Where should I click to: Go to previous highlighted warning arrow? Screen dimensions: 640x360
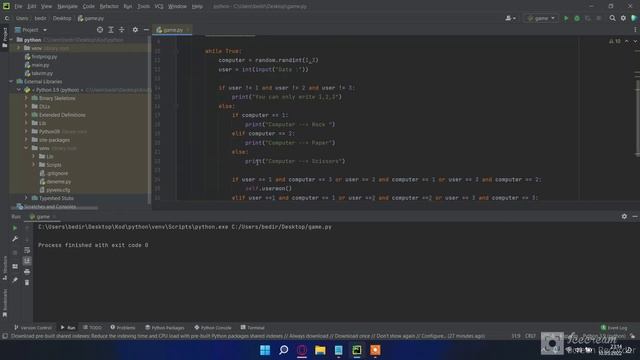627,41
